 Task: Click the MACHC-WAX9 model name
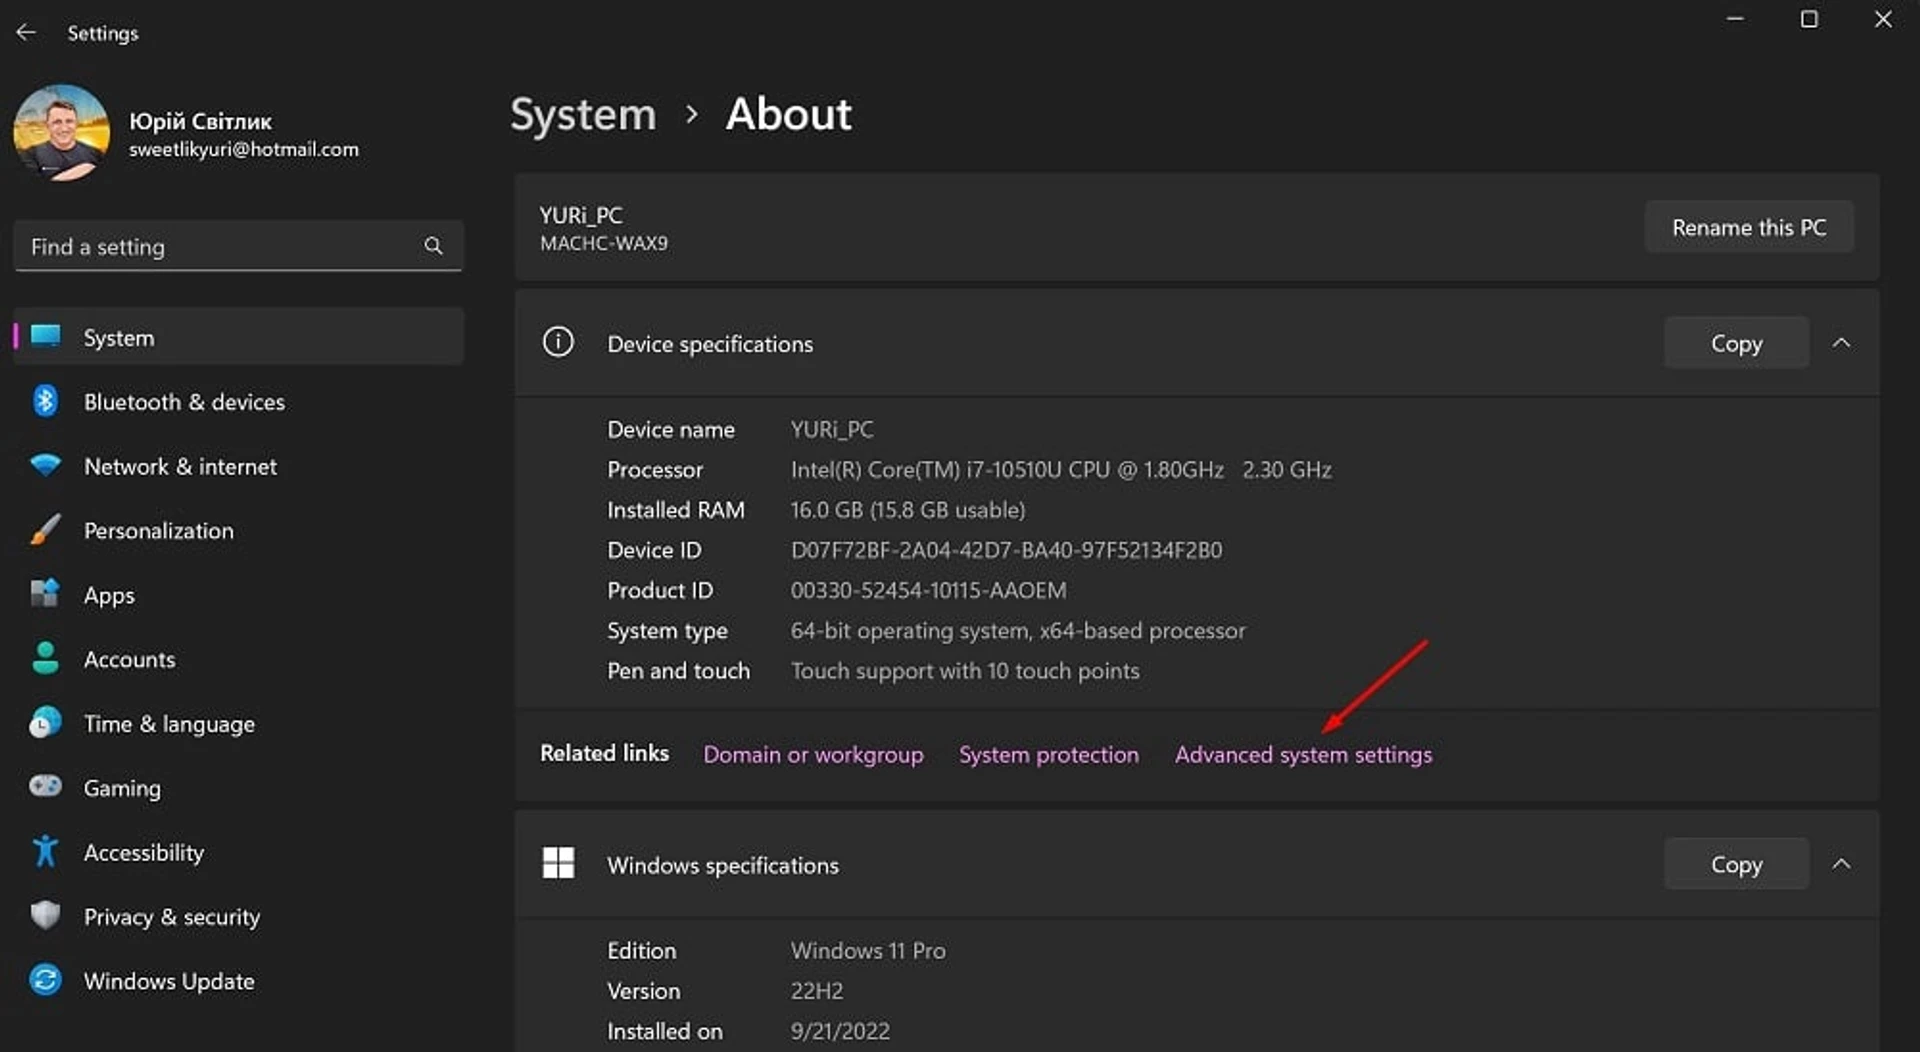(x=603, y=243)
